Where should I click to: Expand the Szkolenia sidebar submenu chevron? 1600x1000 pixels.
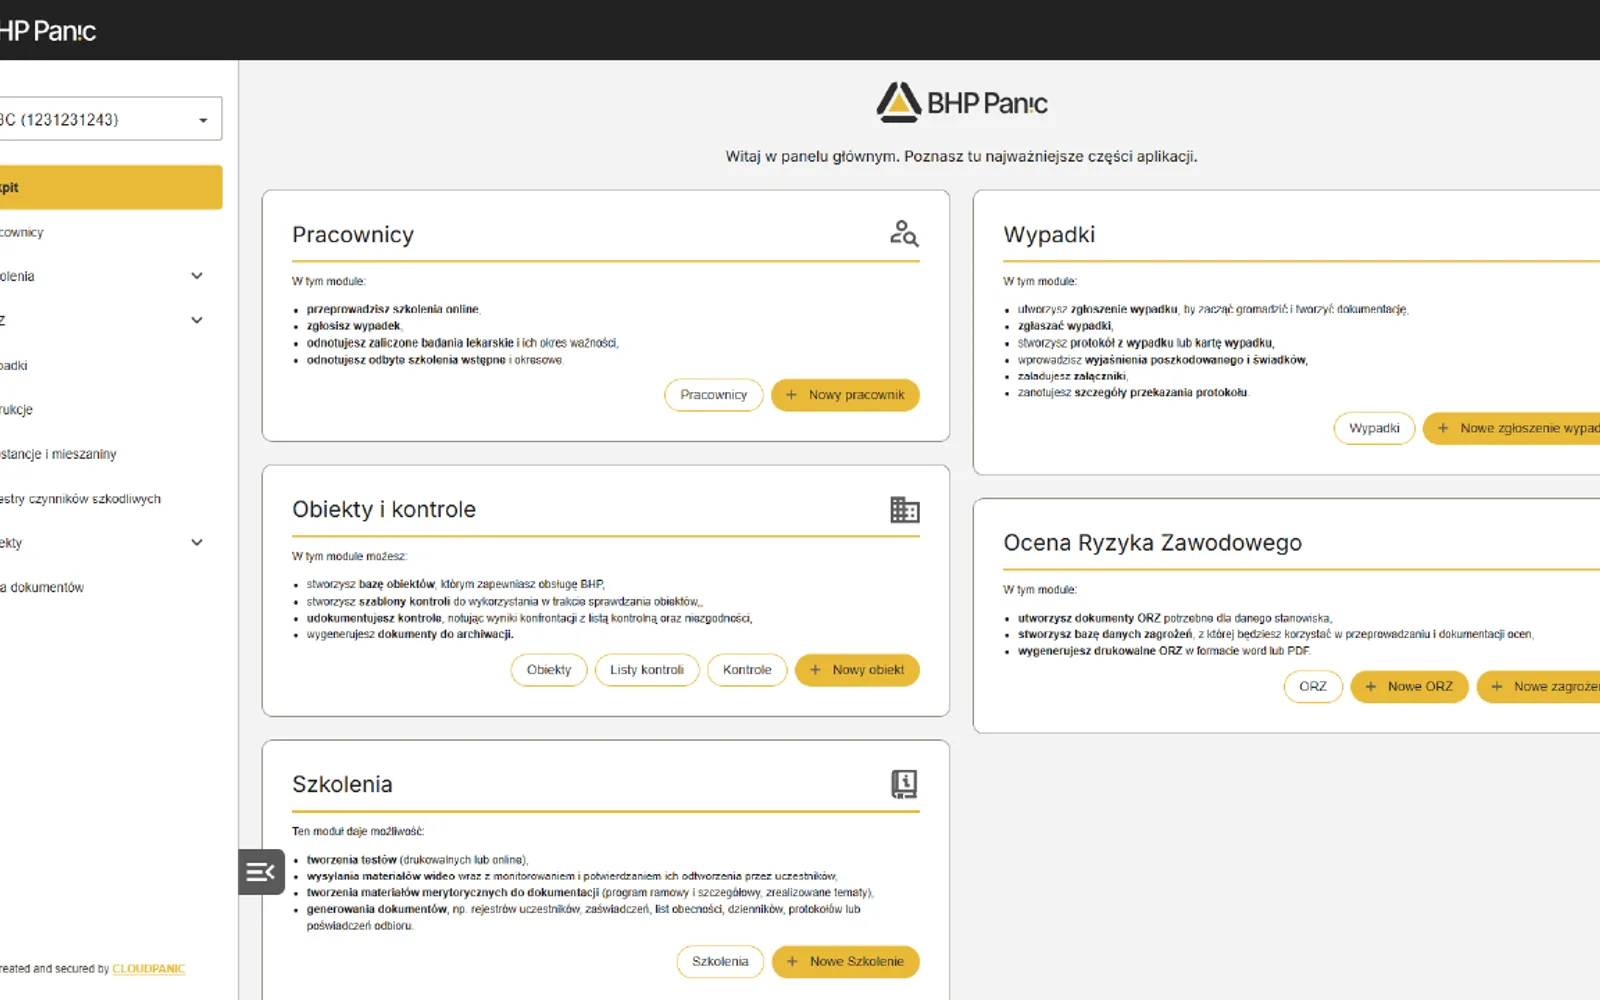coord(197,276)
